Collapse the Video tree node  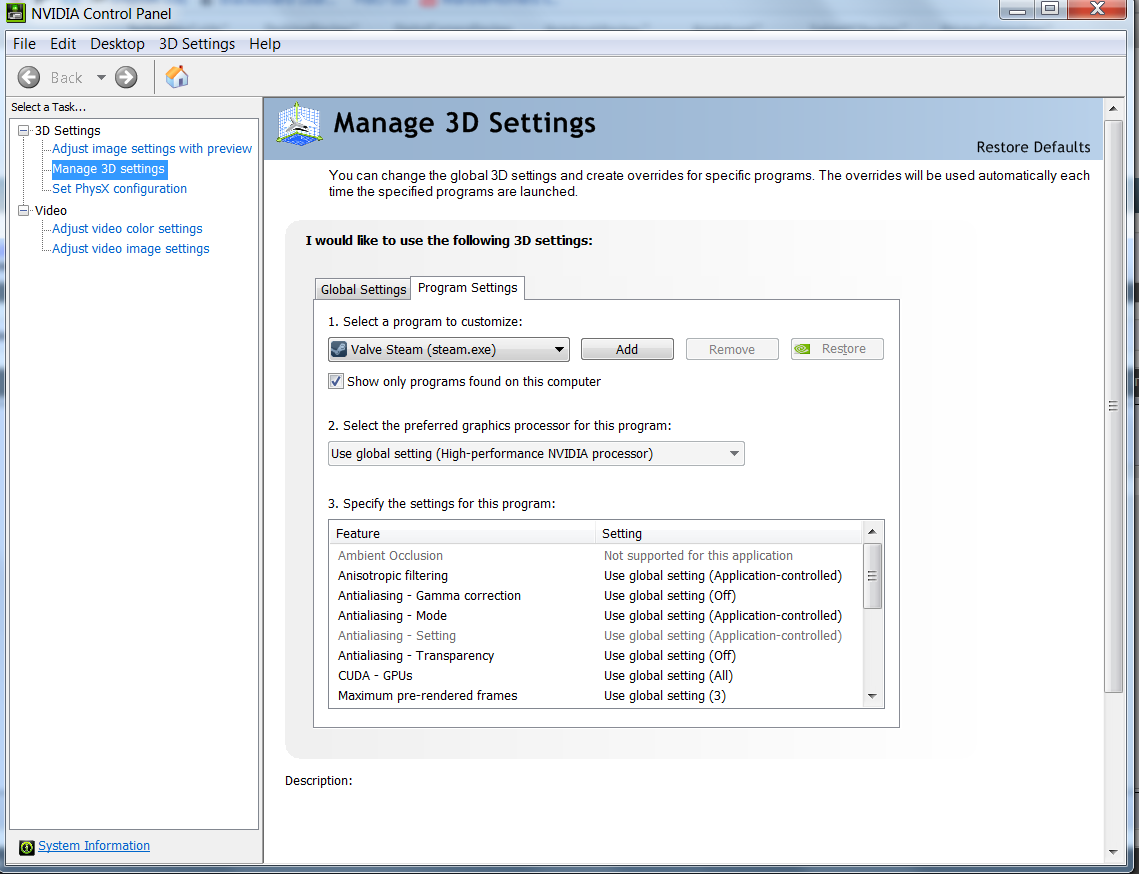(24, 211)
